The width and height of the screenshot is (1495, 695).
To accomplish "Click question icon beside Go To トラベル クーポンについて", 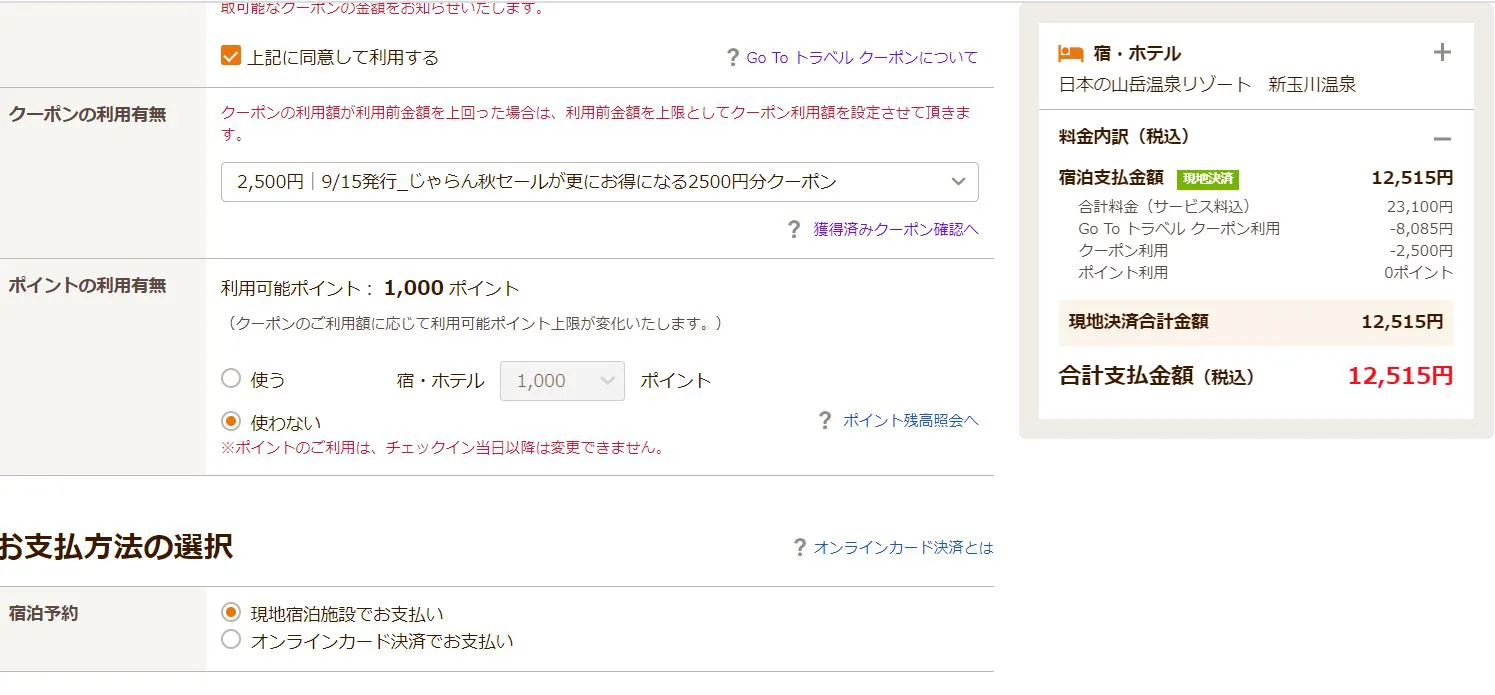I will point(733,58).
